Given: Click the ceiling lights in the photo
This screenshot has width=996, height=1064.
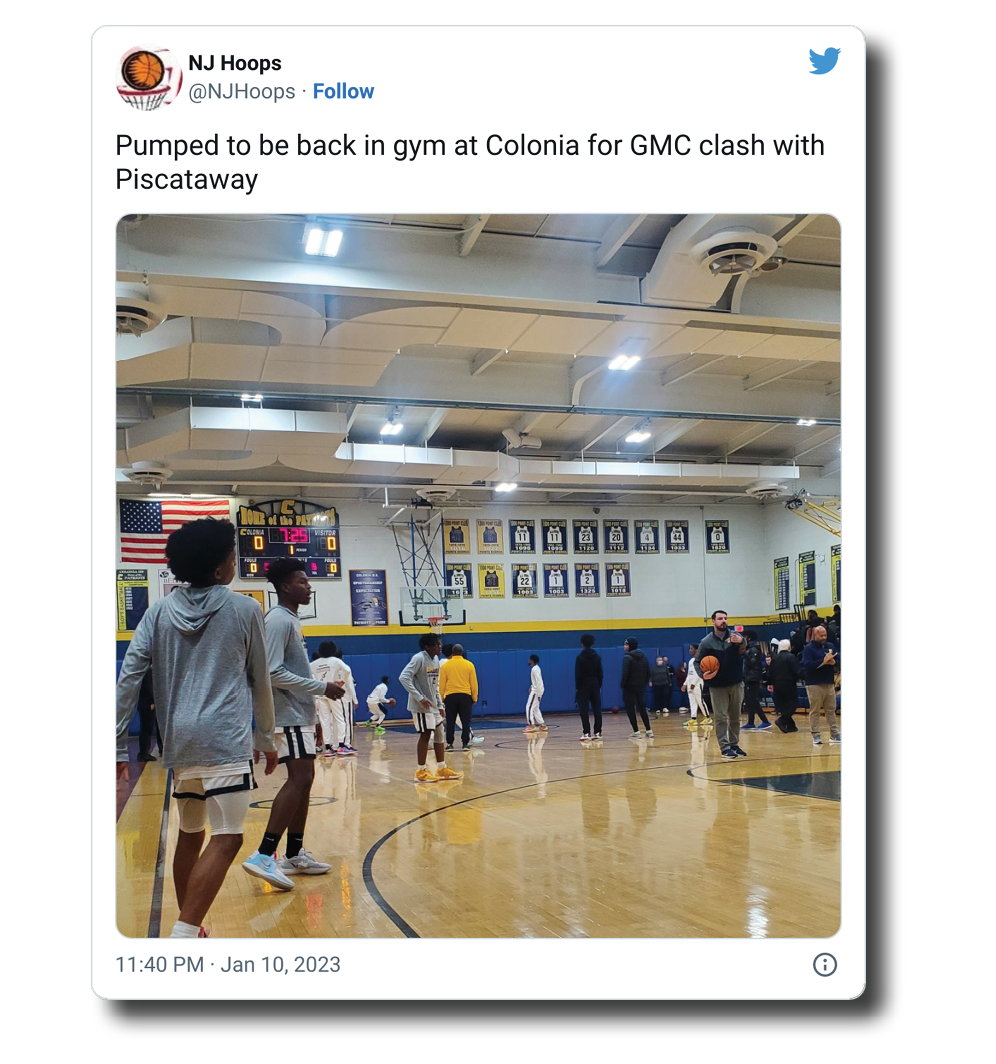Looking at the screenshot, I should click(x=322, y=241).
